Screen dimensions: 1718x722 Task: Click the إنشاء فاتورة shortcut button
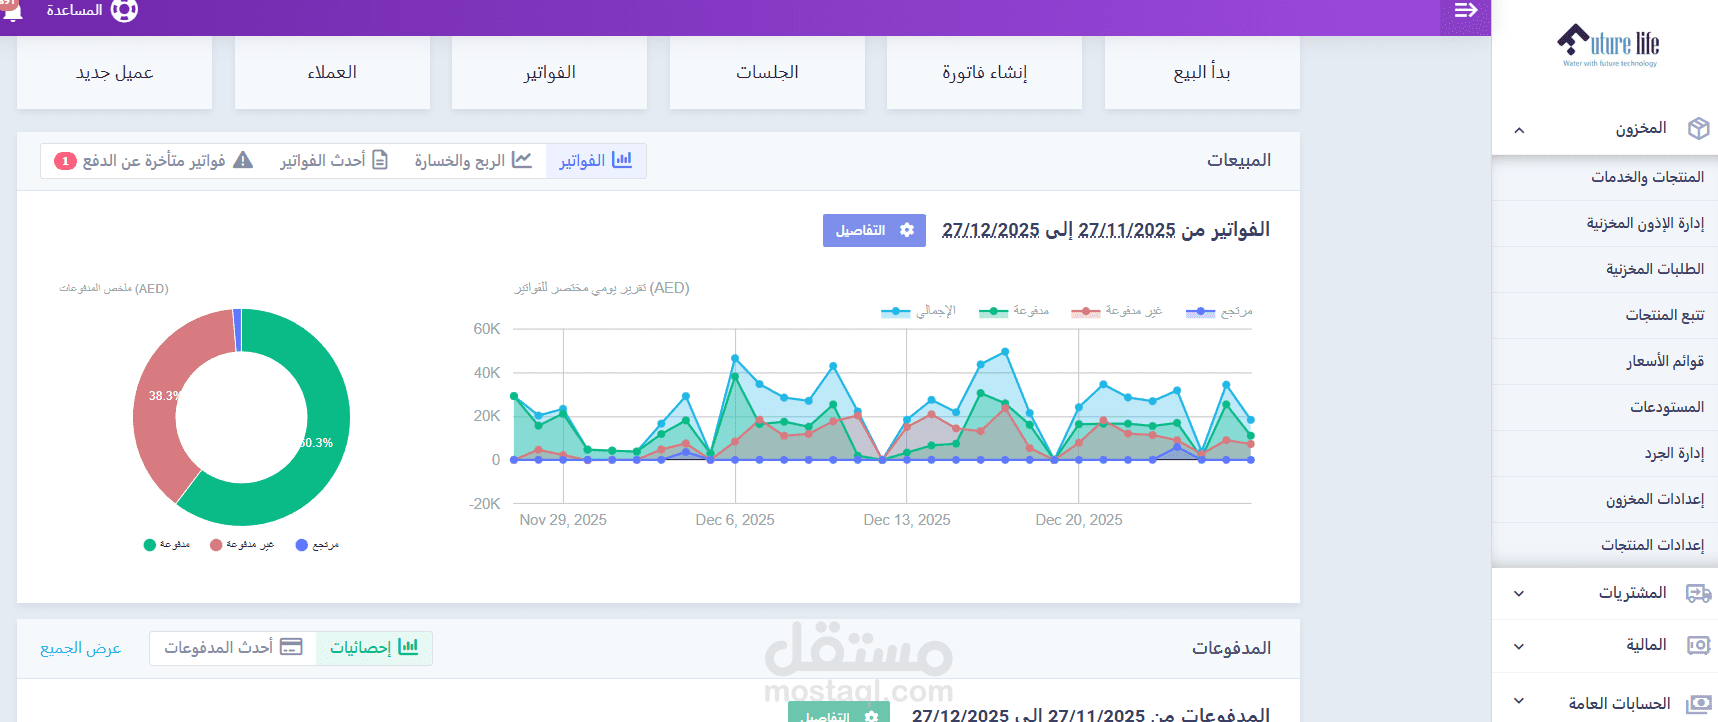click(x=984, y=72)
